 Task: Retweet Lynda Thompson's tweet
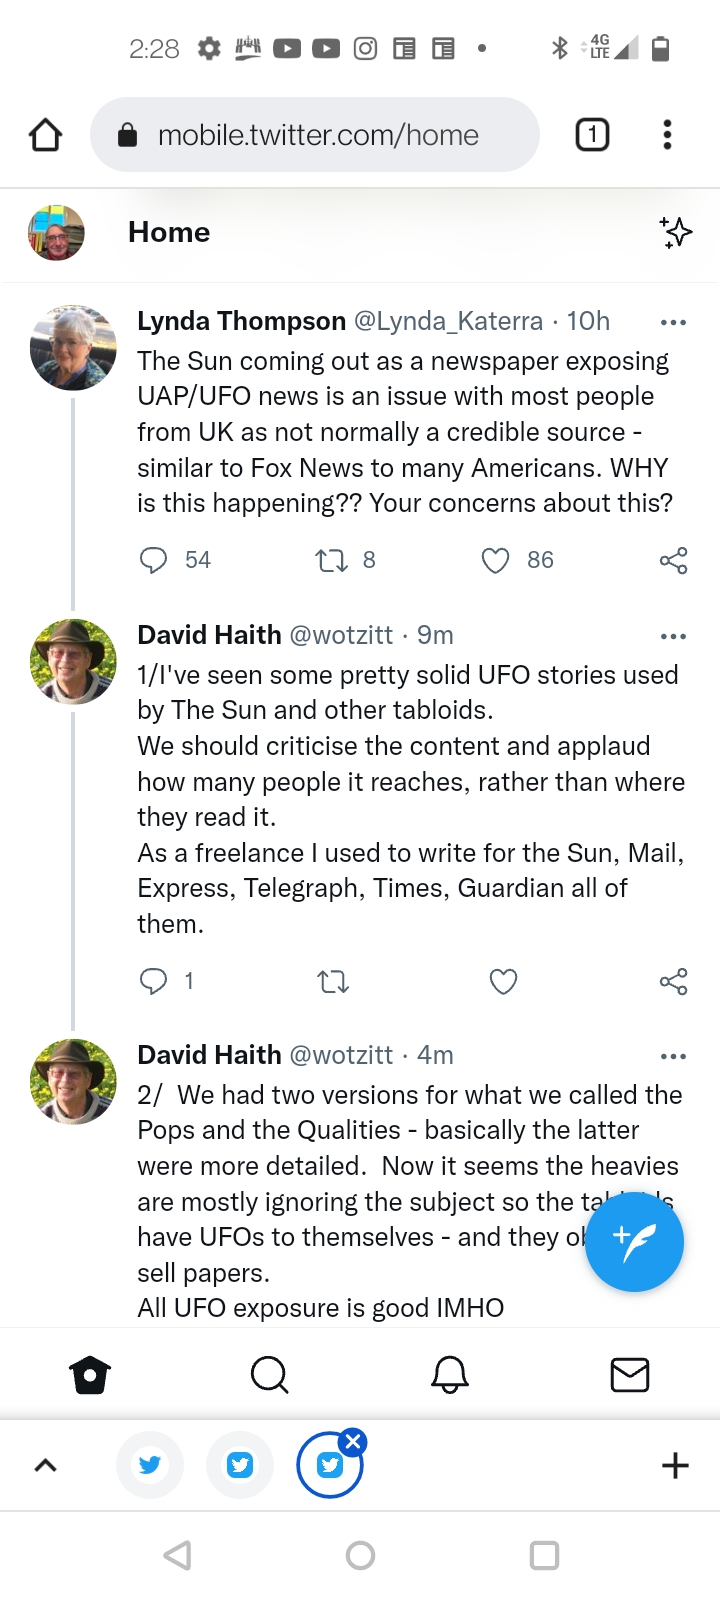[x=332, y=560]
